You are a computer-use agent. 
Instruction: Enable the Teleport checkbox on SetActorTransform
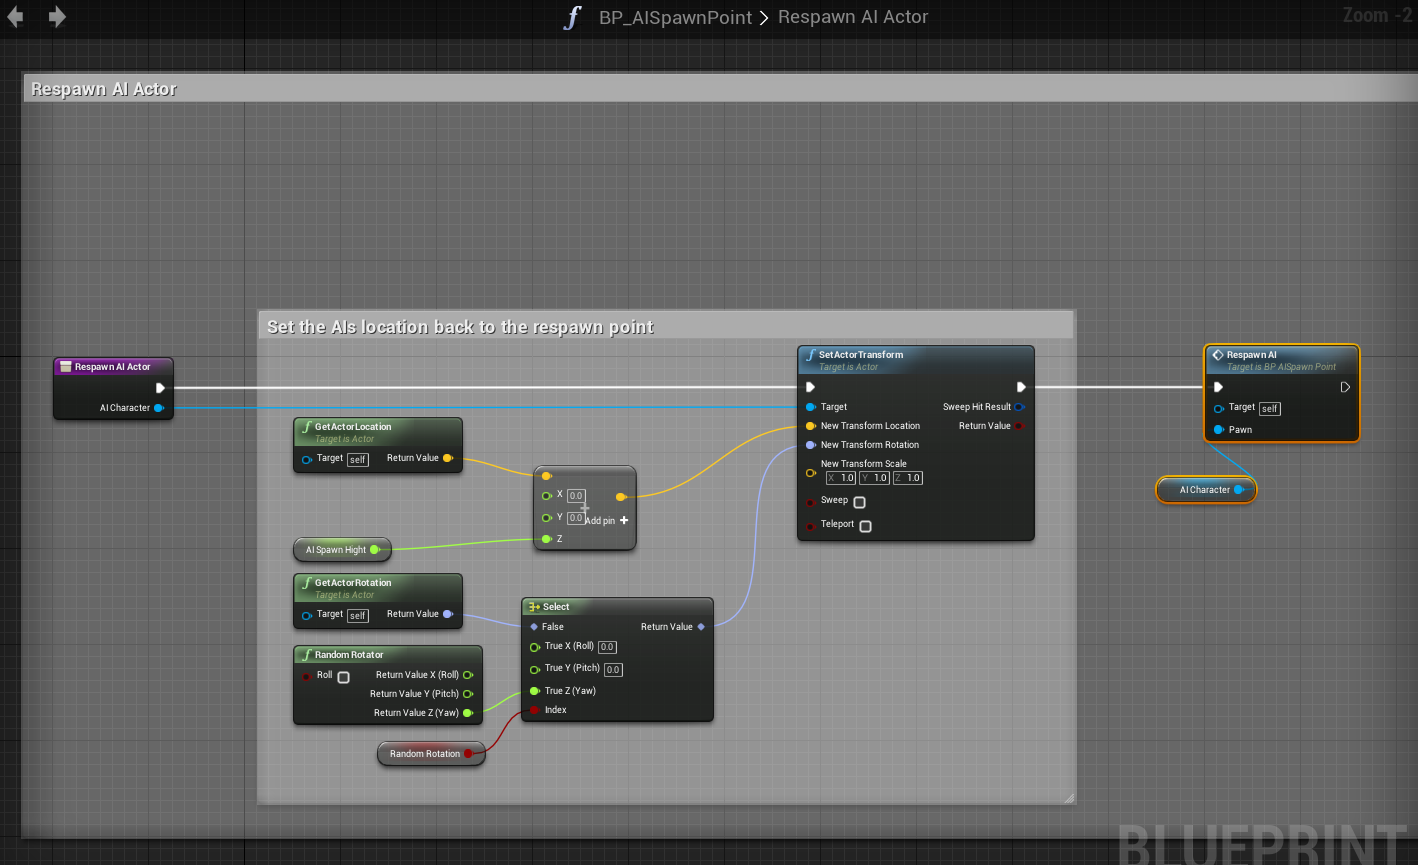866,526
